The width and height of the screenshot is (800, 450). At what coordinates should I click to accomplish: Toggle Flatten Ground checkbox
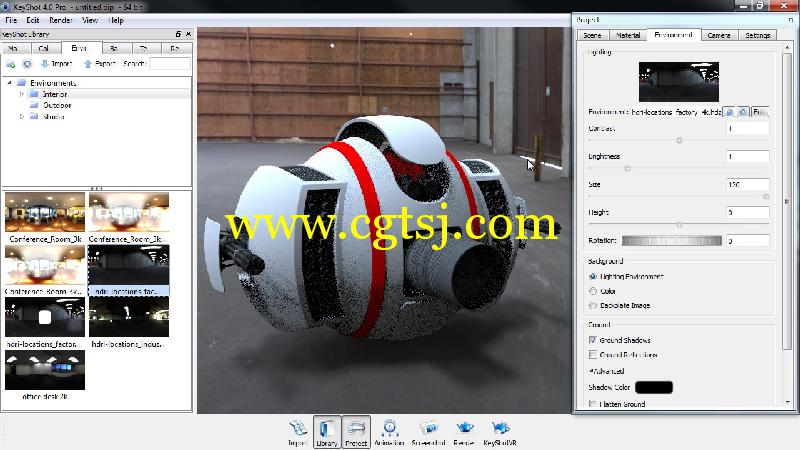point(593,404)
